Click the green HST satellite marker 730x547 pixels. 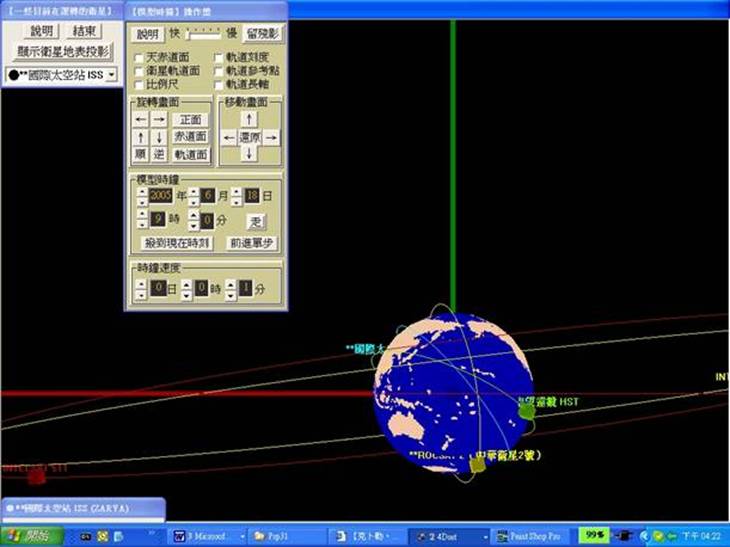[527, 408]
